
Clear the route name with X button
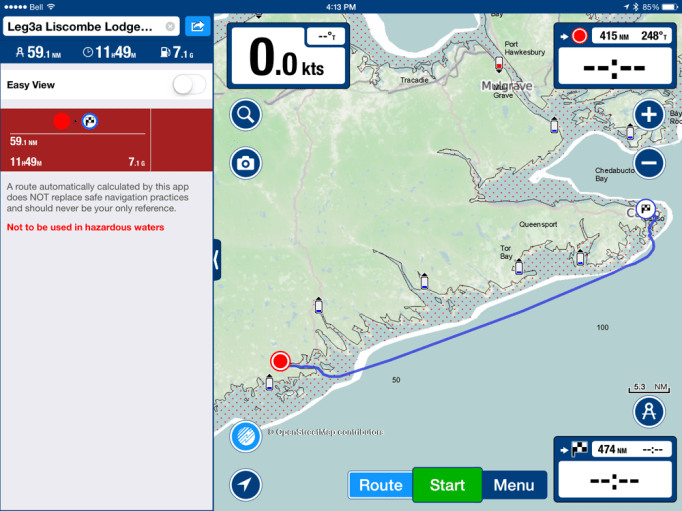[x=170, y=26]
